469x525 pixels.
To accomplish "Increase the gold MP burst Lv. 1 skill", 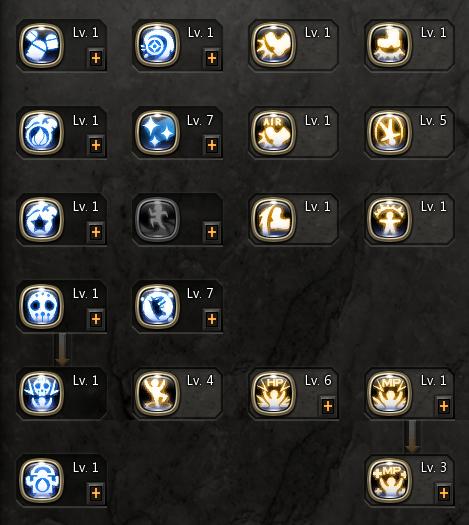I will tap(444, 406).
